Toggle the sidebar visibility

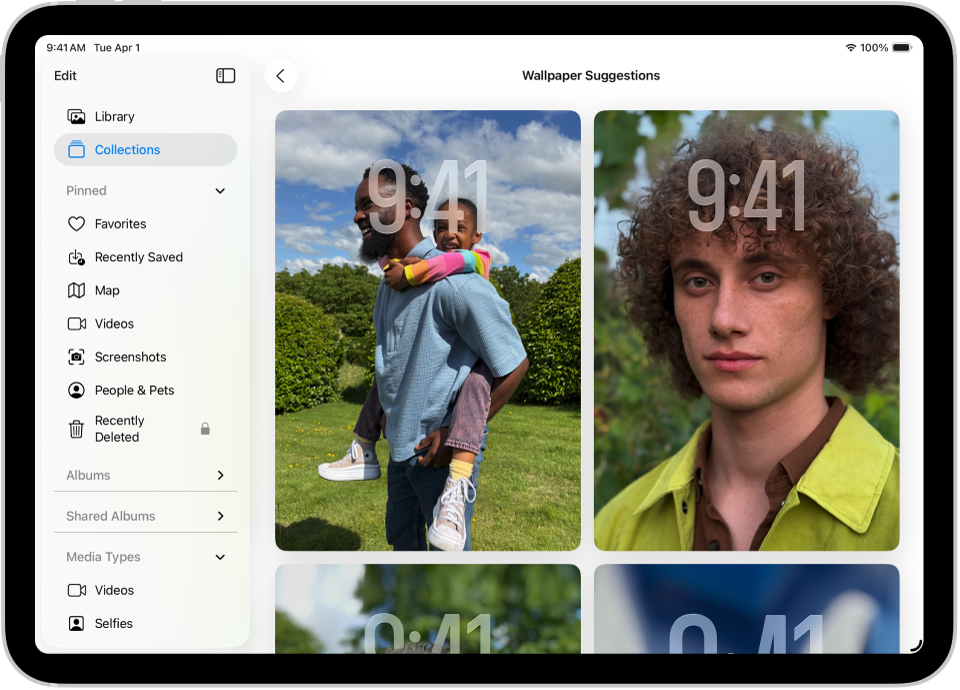226,75
